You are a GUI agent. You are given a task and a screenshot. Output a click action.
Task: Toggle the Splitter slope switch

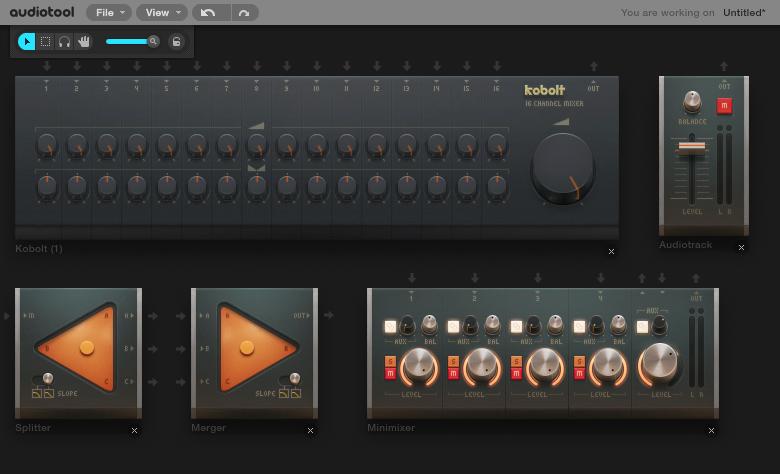pyautogui.click(x=44, y=379)
